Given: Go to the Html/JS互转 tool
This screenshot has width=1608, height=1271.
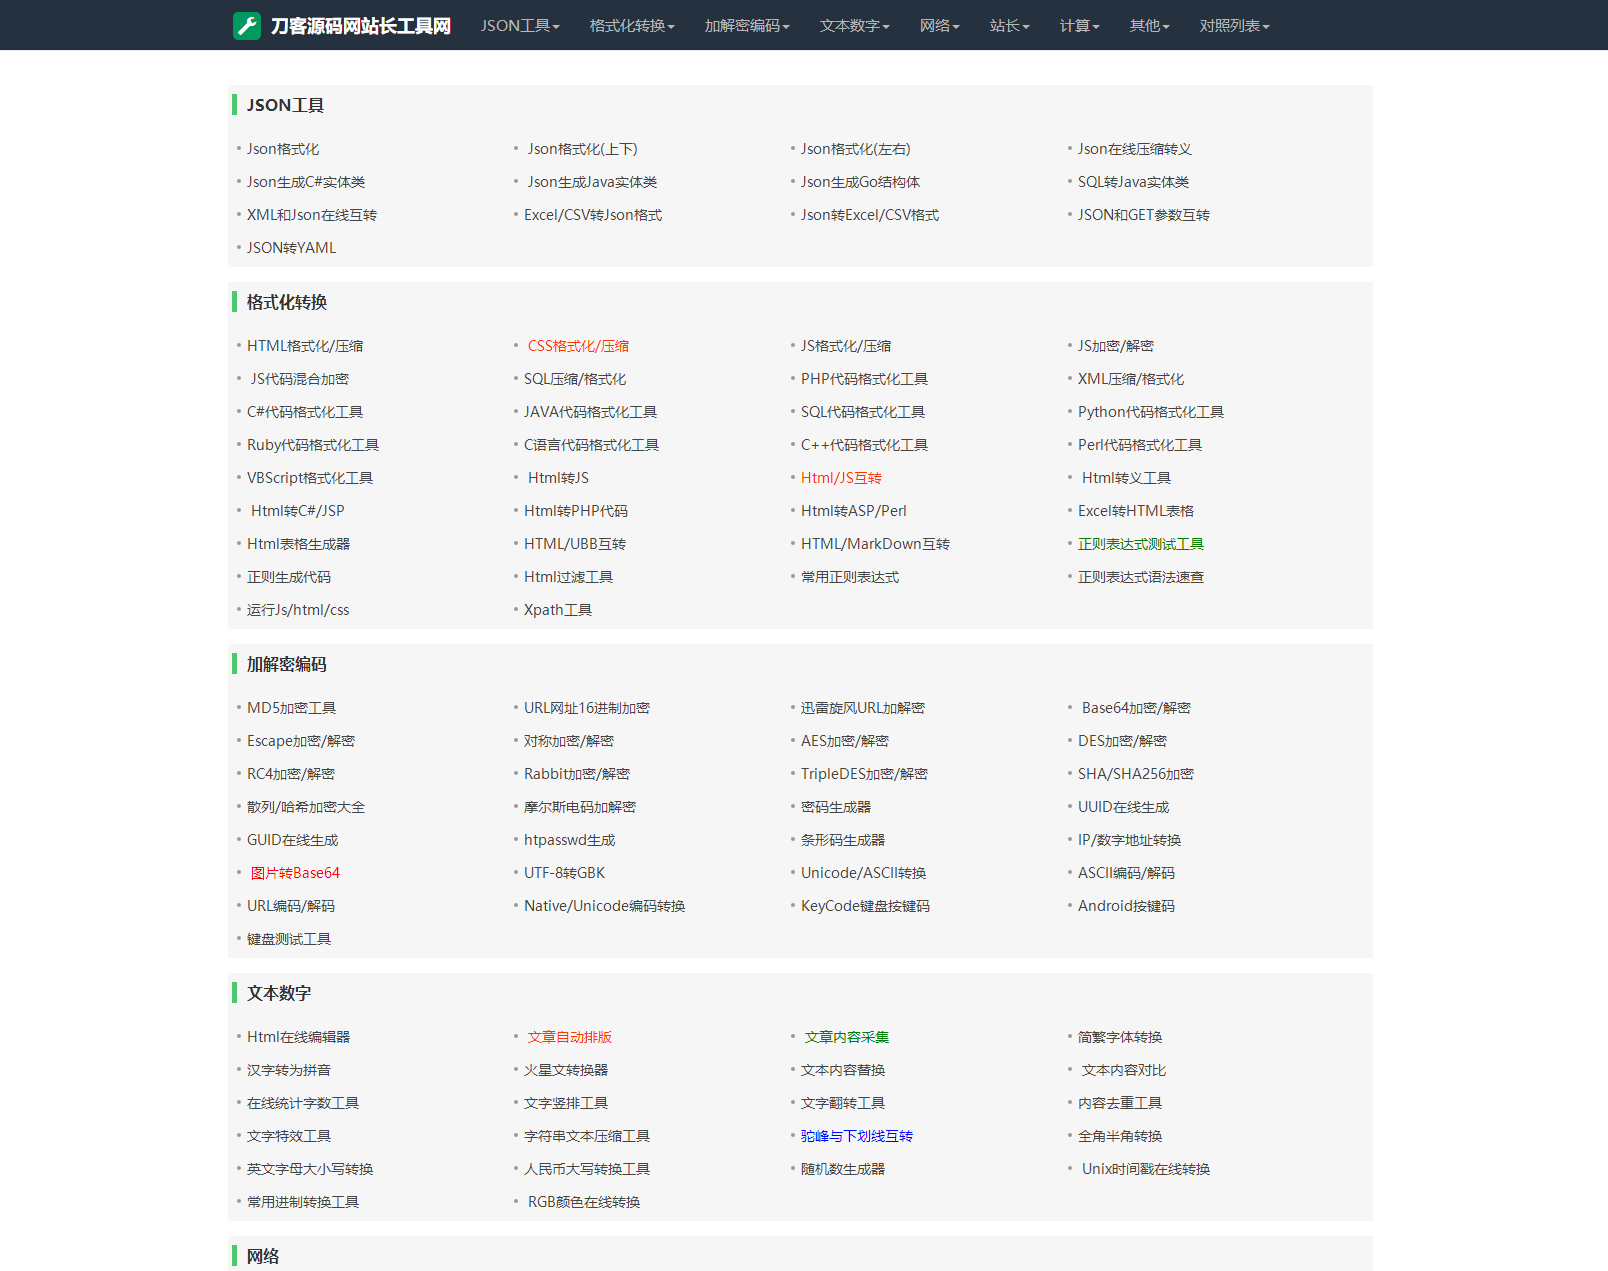Looking at the screenshot, I should click(x=841, y=478).
